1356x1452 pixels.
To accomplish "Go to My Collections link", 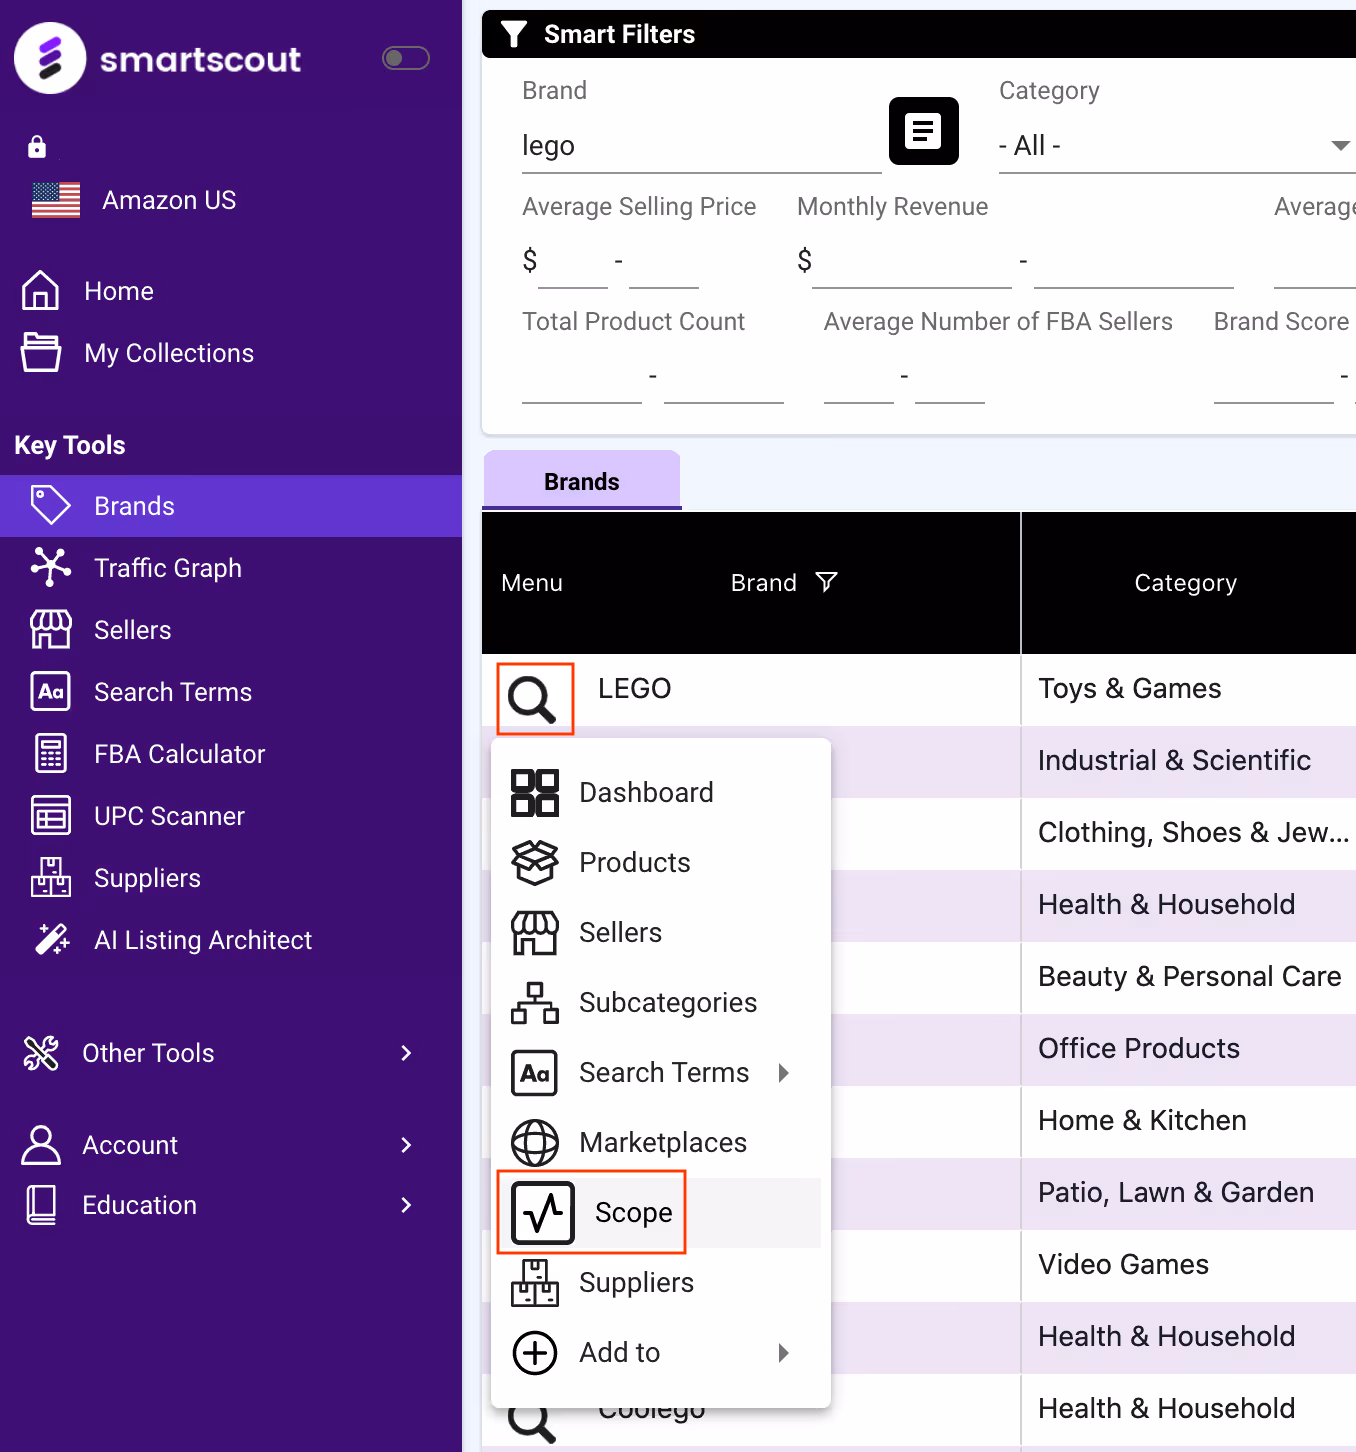I will click(169, 353).
